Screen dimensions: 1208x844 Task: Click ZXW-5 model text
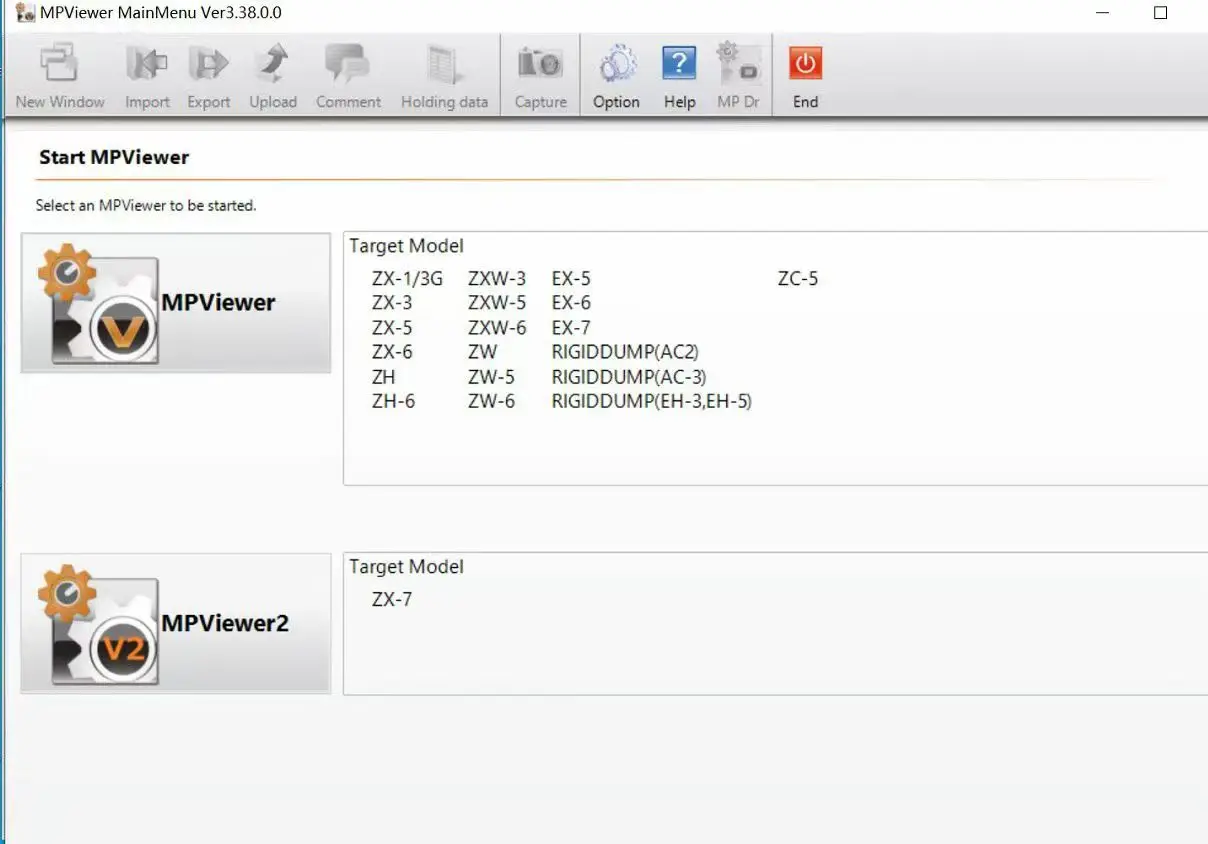click(x=497, y=303)
